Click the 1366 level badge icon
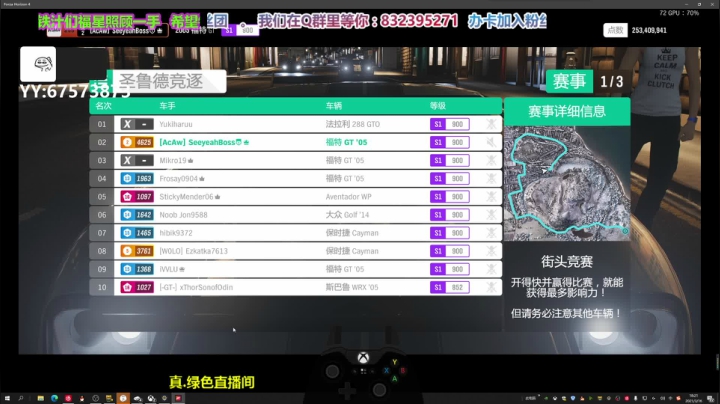Screen dimensions: 720x404 137,269
